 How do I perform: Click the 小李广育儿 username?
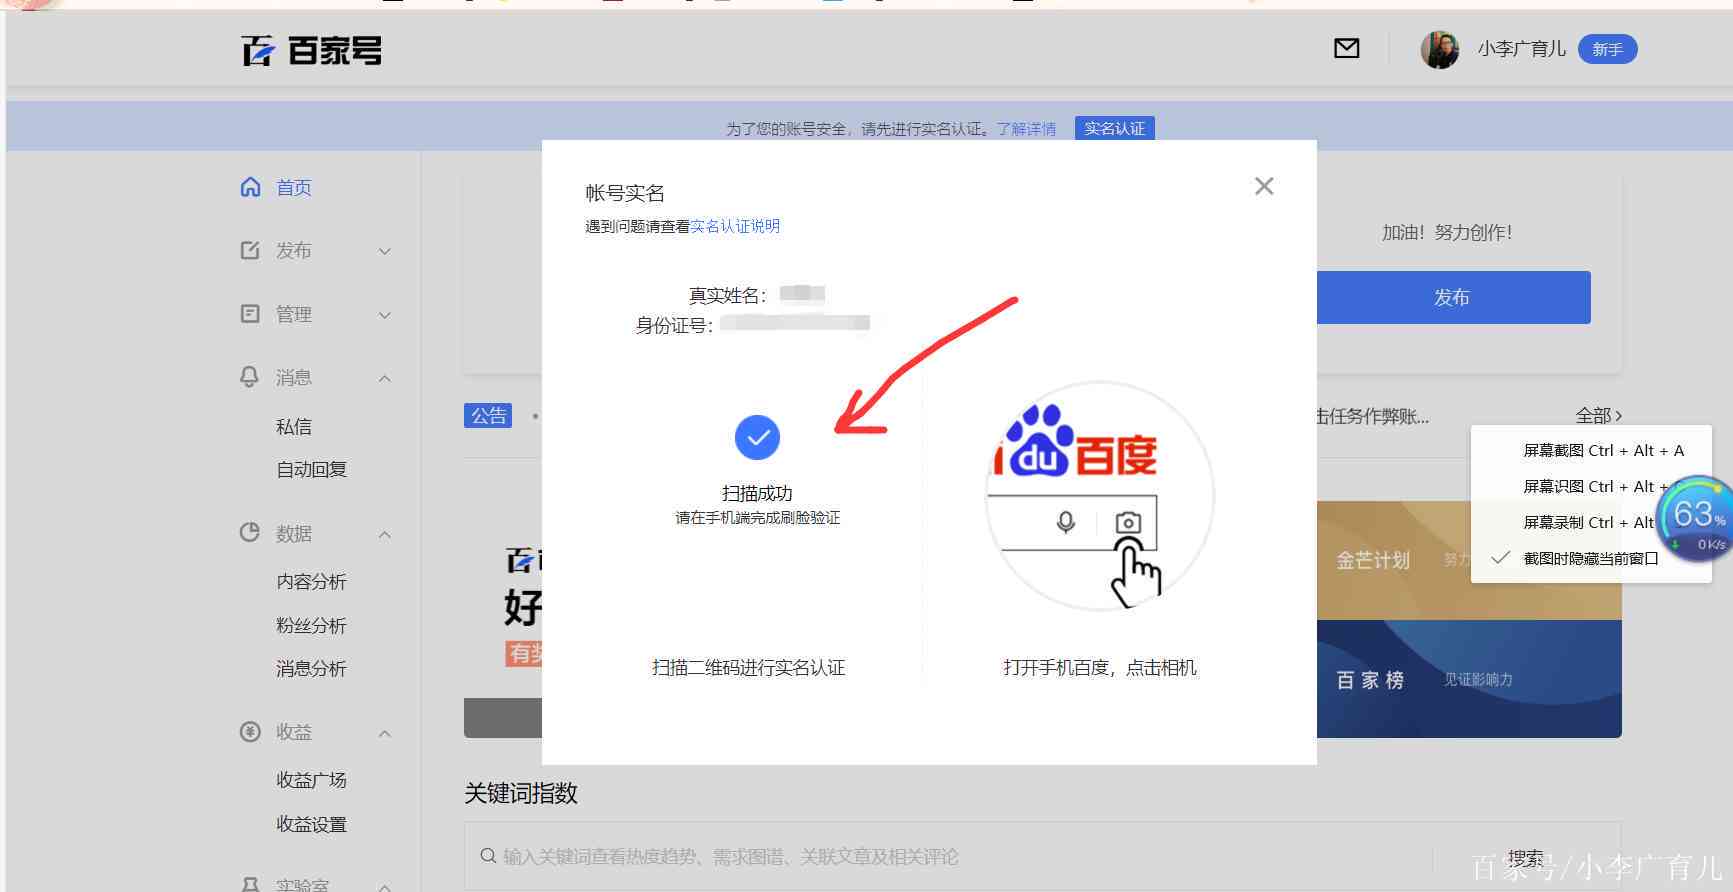coord(1521,48)
